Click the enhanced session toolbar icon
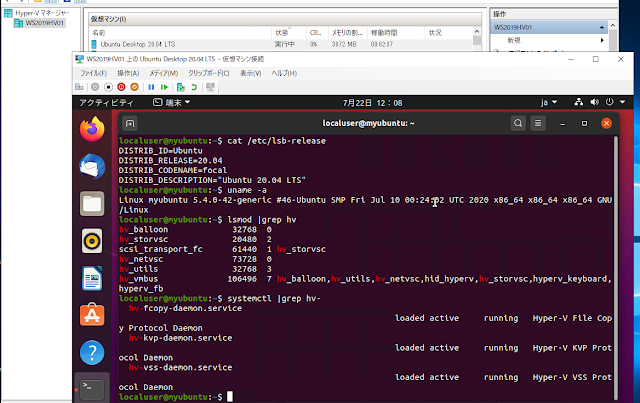640x403 pixels. tap(210, 87)
